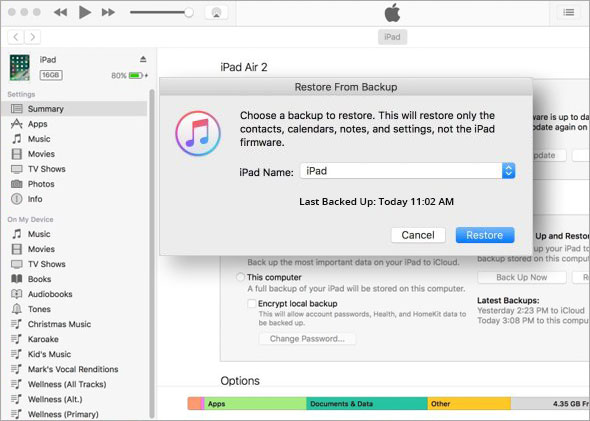590x421 pixels.
Task: Start playback with the play button
Action: (x=85, y=12)
